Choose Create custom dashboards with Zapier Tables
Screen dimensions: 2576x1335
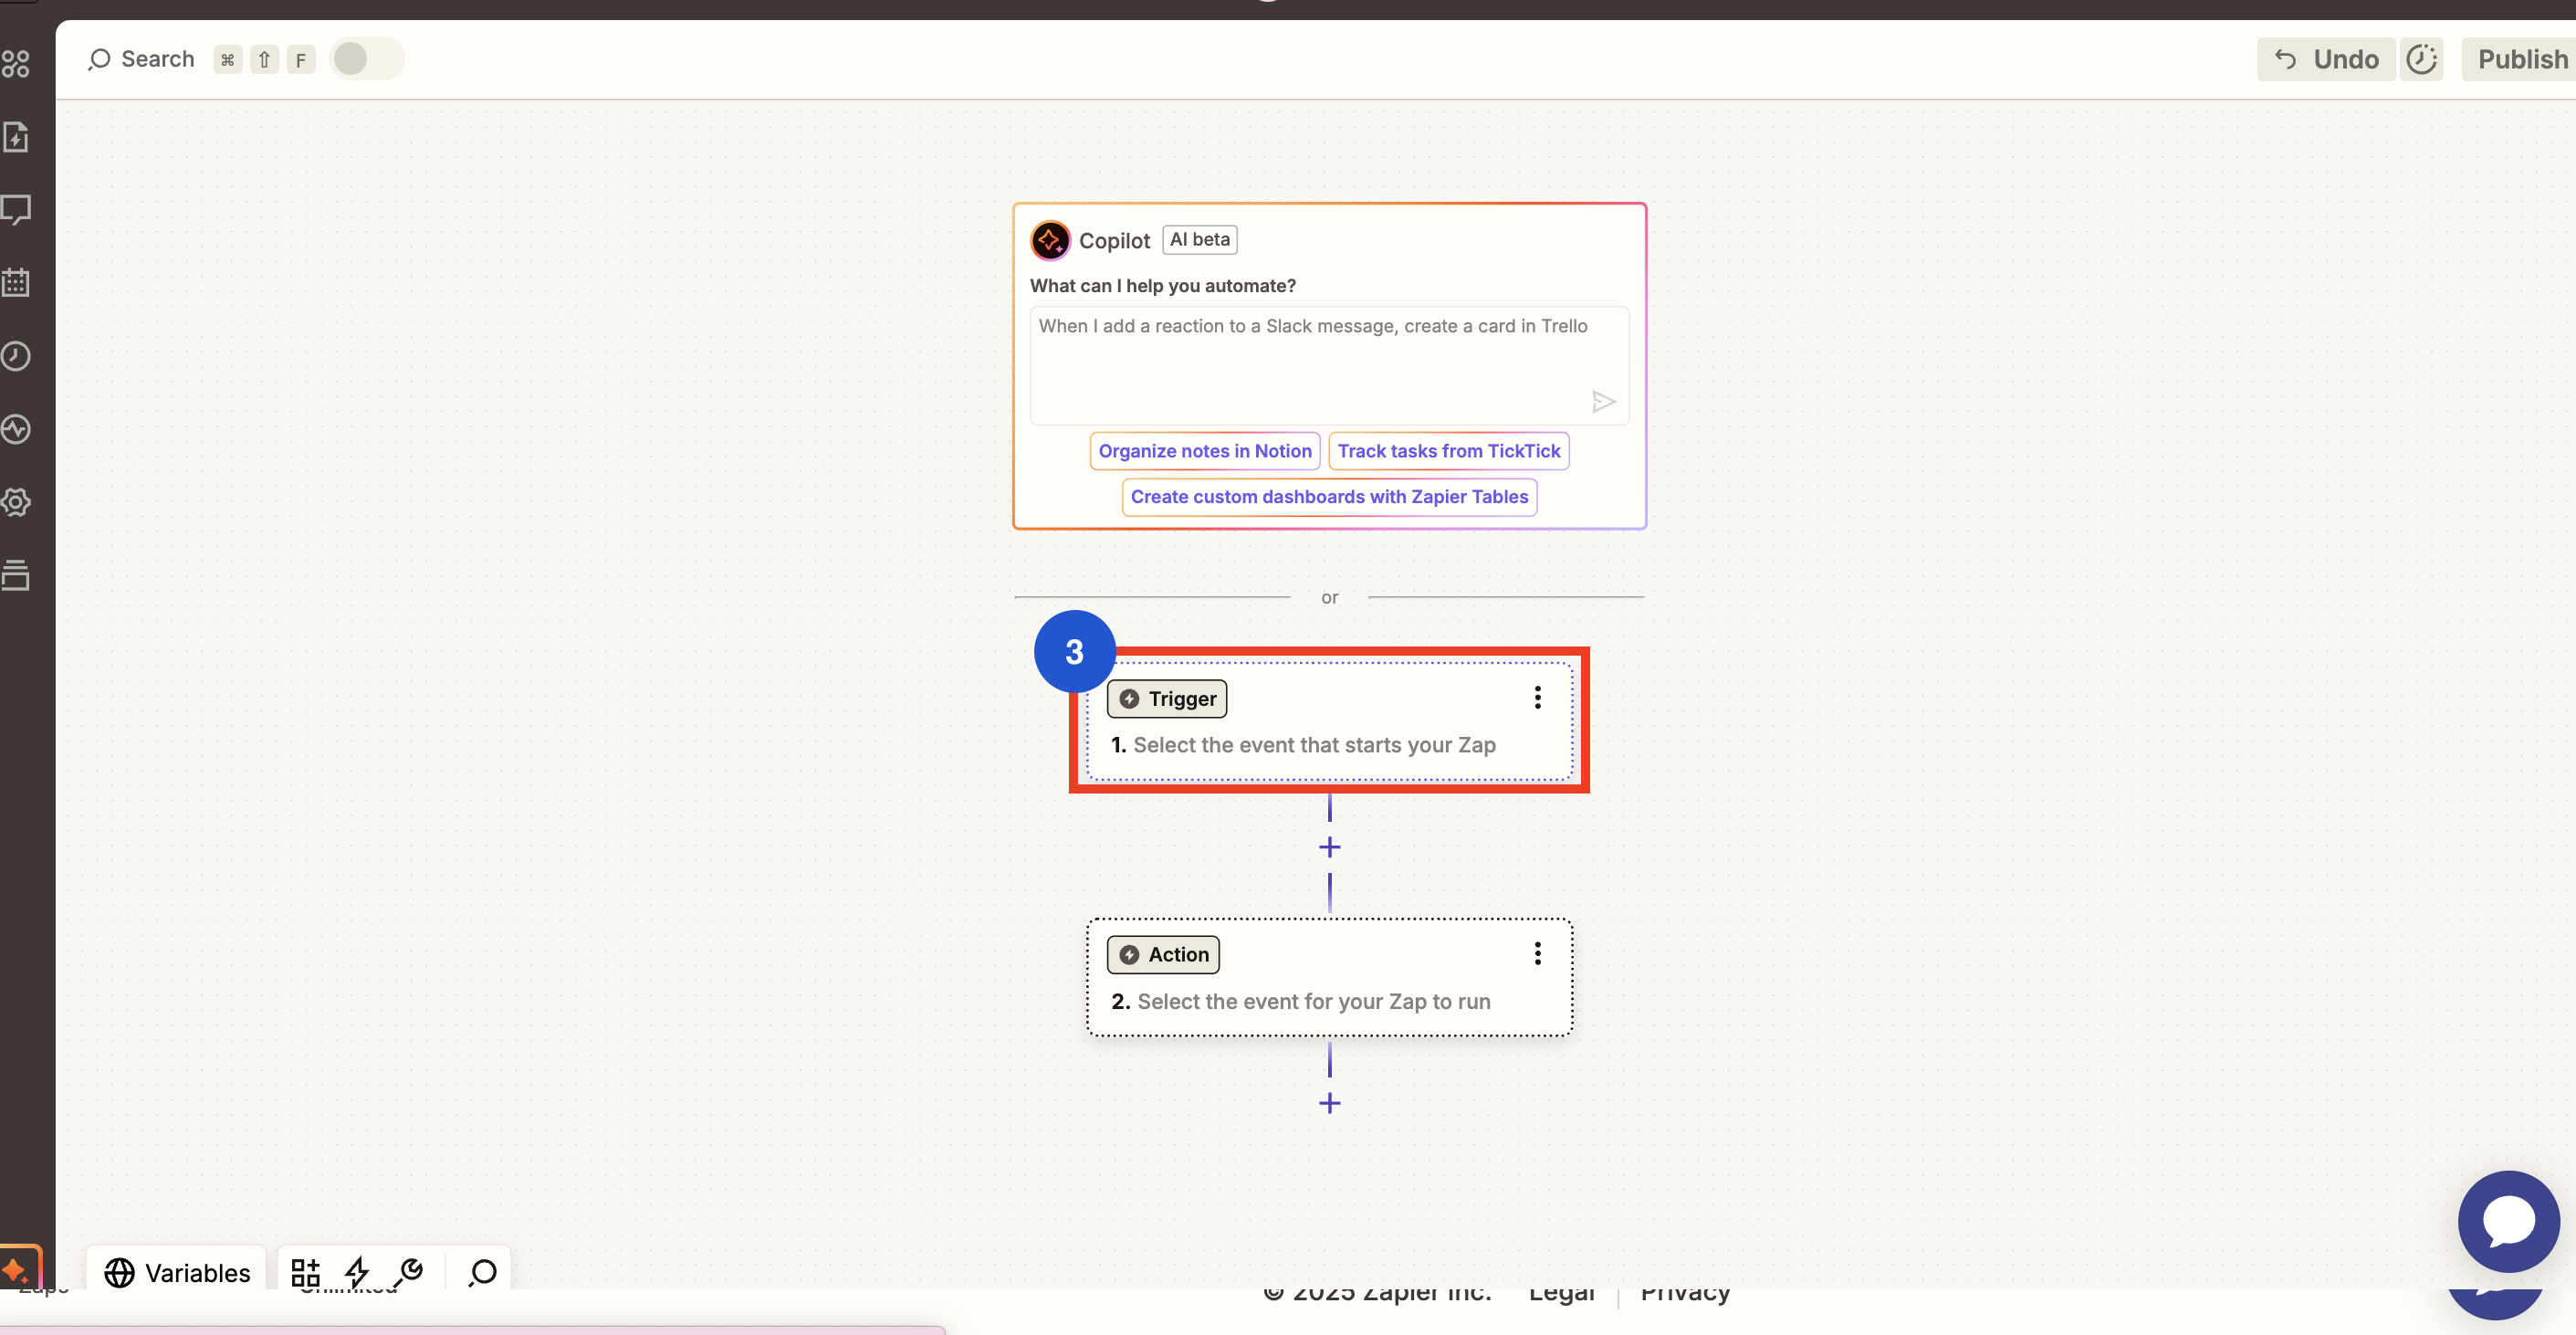click(x=1329, y=497)
